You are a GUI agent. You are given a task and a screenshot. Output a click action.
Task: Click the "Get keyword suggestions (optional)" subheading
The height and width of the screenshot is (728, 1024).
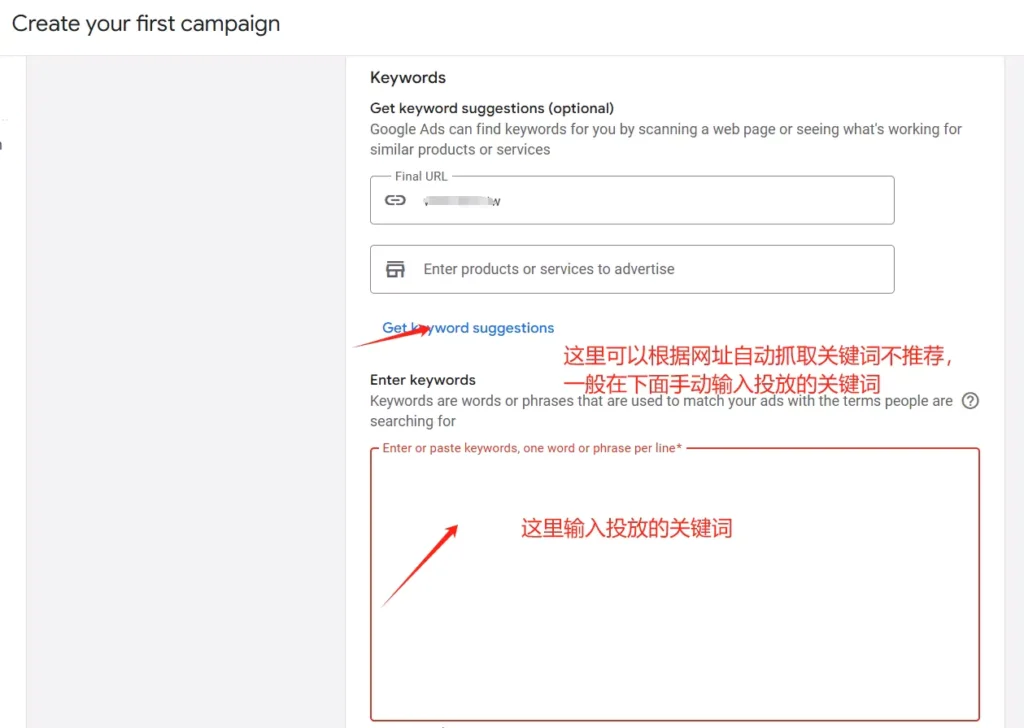pyautogui.click(x=492, y=107)
